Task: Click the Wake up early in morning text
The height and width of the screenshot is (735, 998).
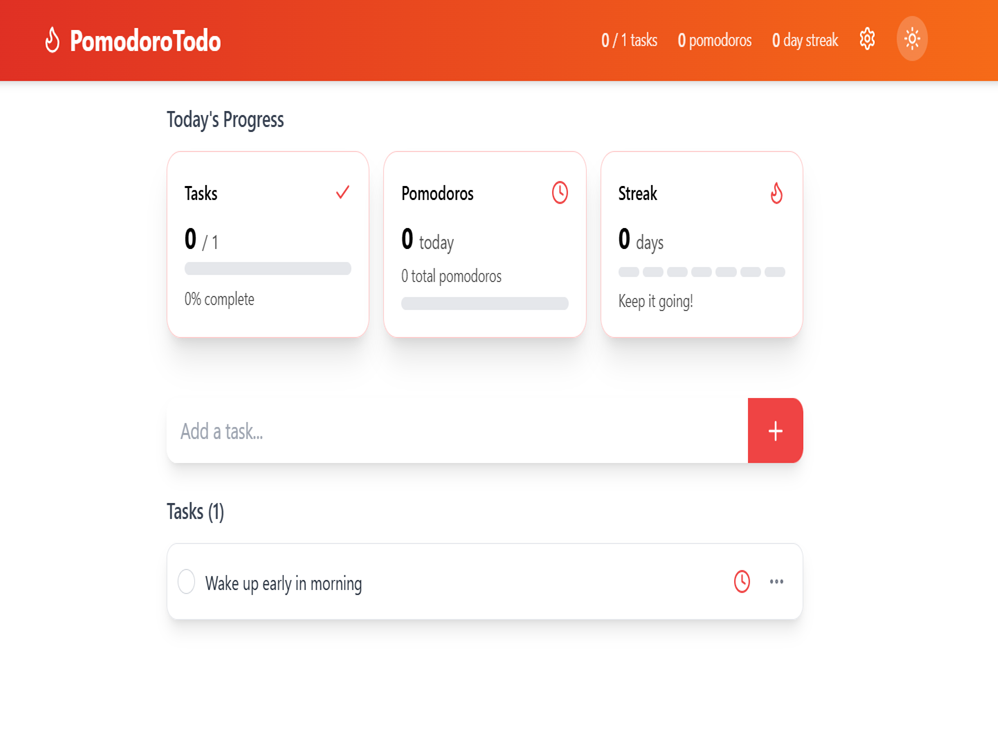Action: (283, 583)
